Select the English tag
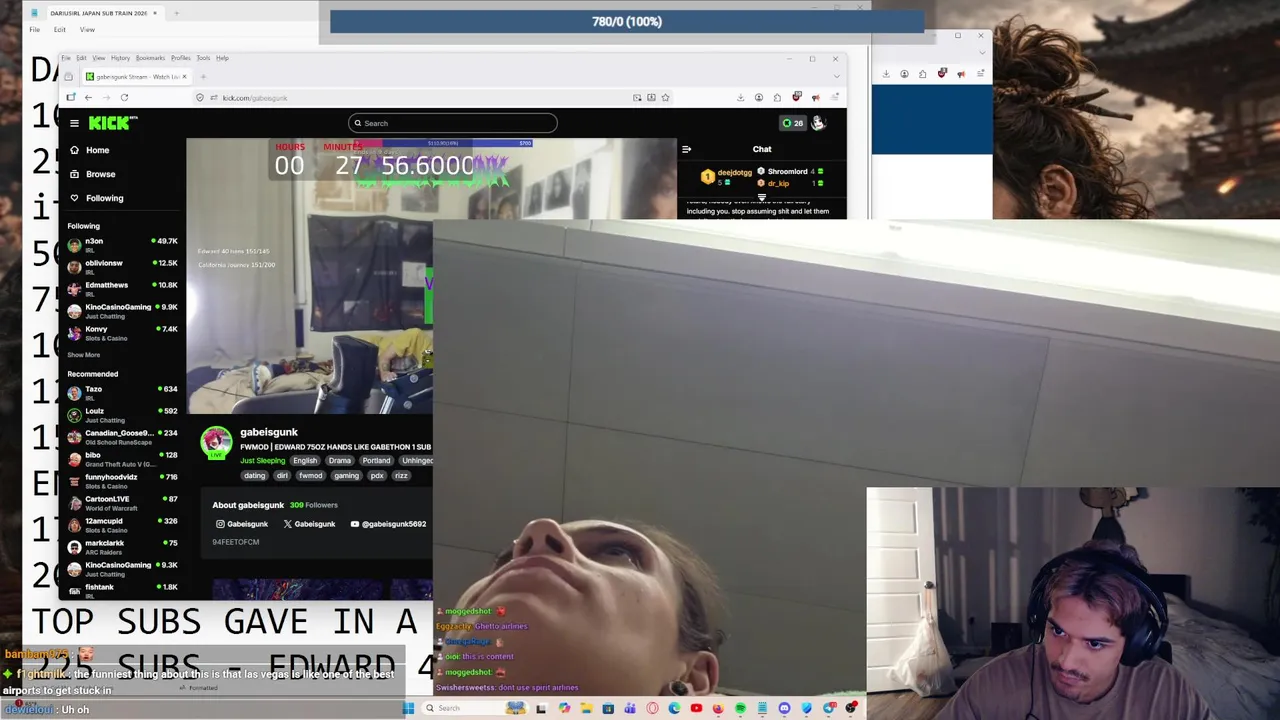Image resolution: width=1280 pixels, height=720 pixels. (x=305, y=461)
